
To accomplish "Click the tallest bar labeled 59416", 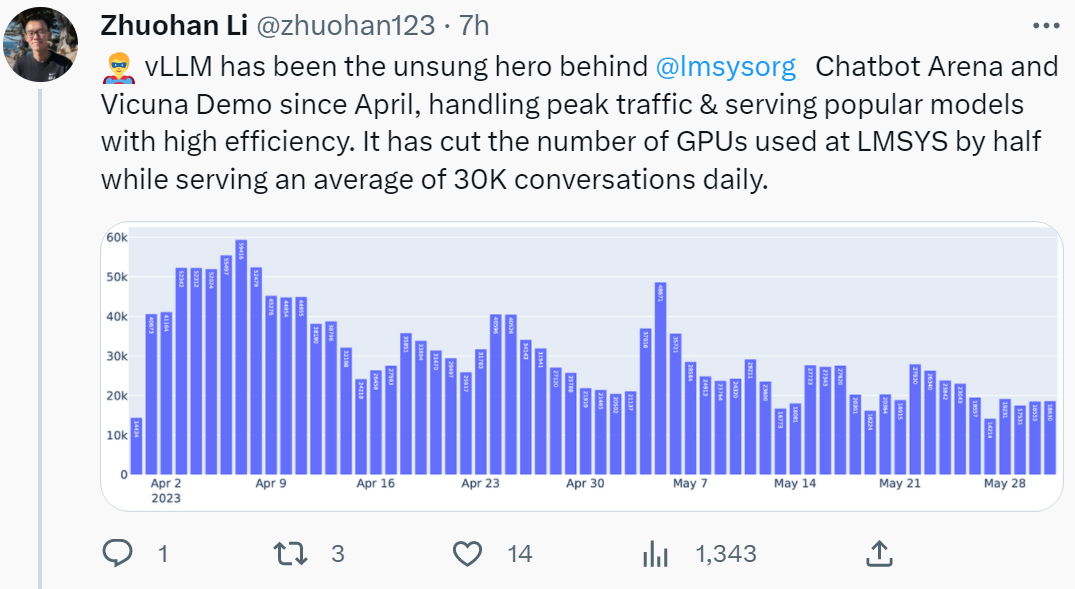I will click(x=241, y=357).
